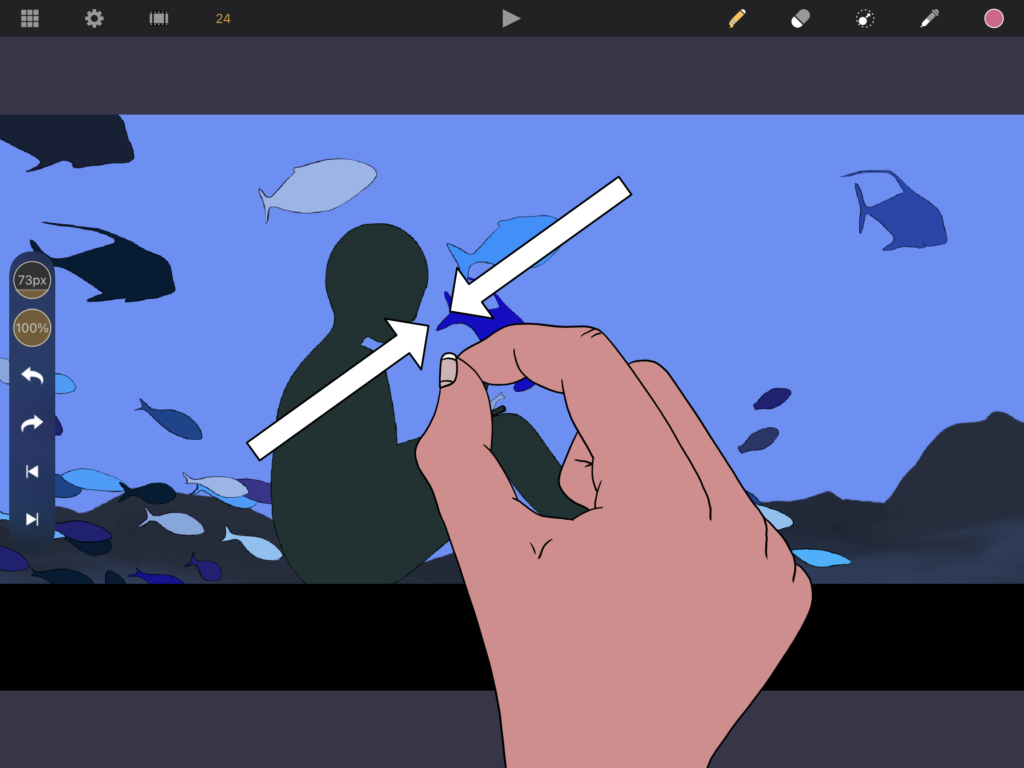
Task: Select the eyedropper color picker tool
Action: point(929,18)
